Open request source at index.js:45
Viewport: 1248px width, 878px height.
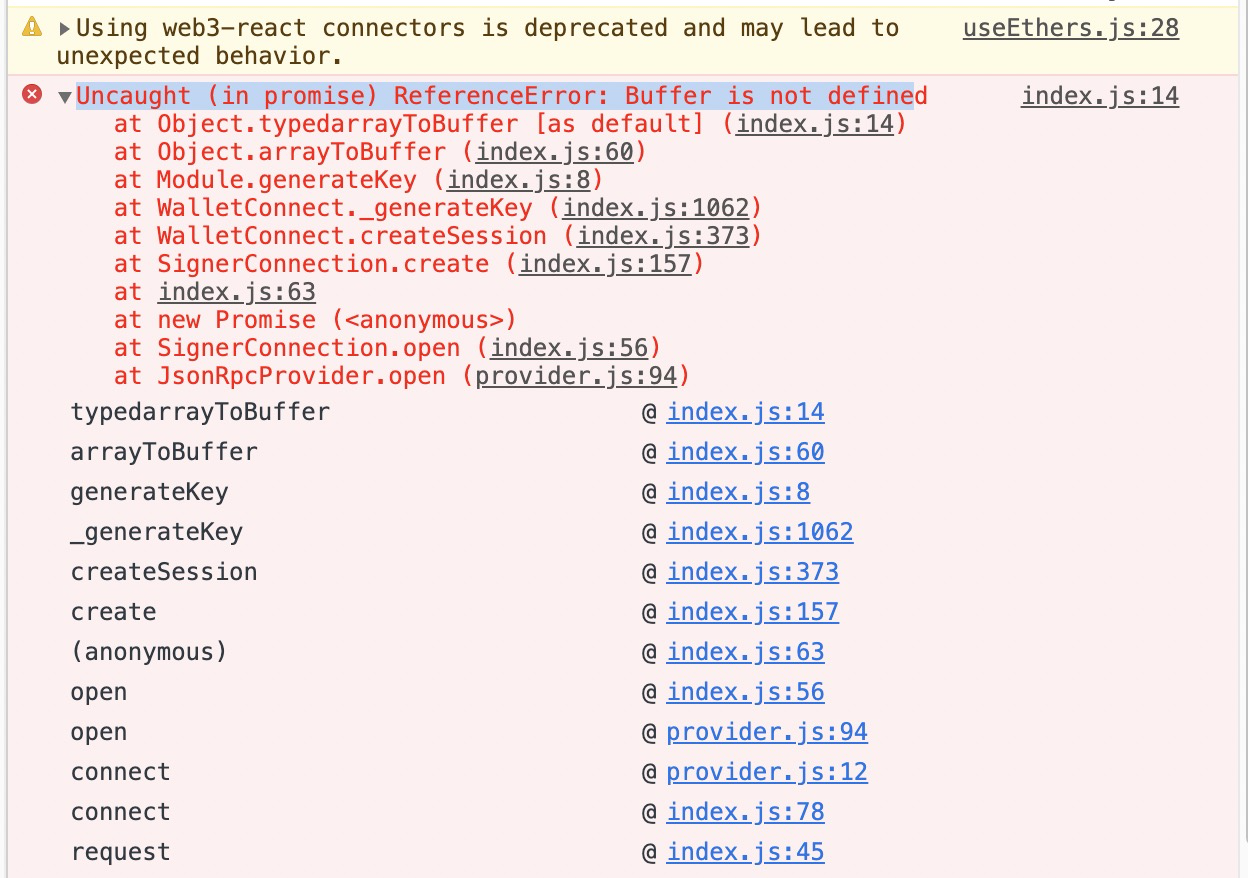point(746,852)
